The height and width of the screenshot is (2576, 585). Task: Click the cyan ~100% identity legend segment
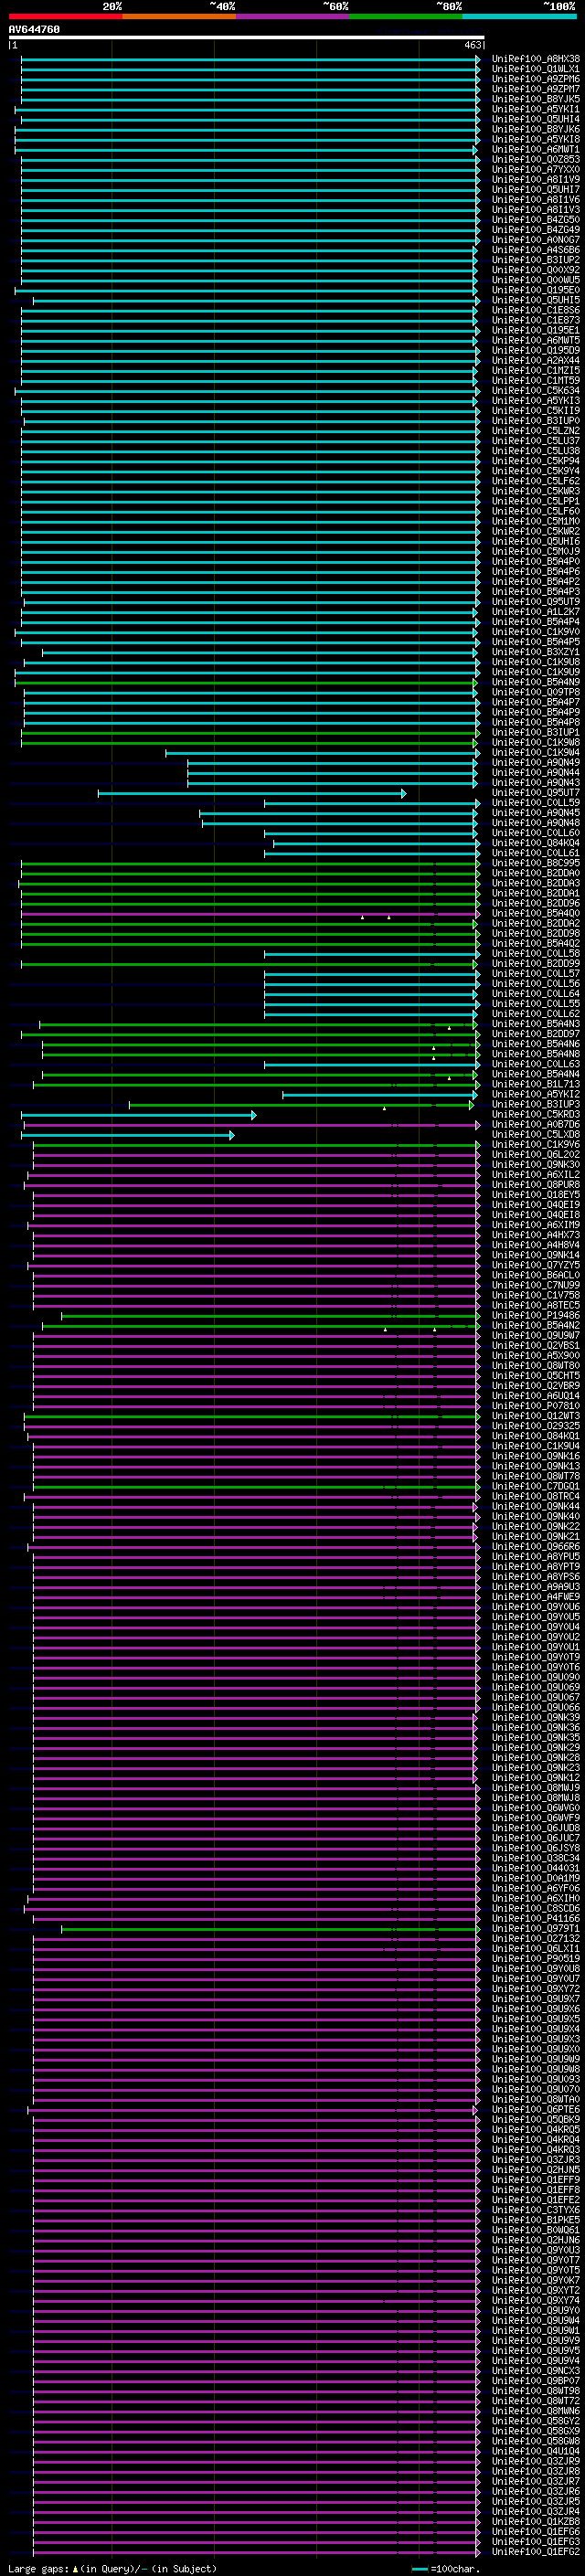[520, 16]
